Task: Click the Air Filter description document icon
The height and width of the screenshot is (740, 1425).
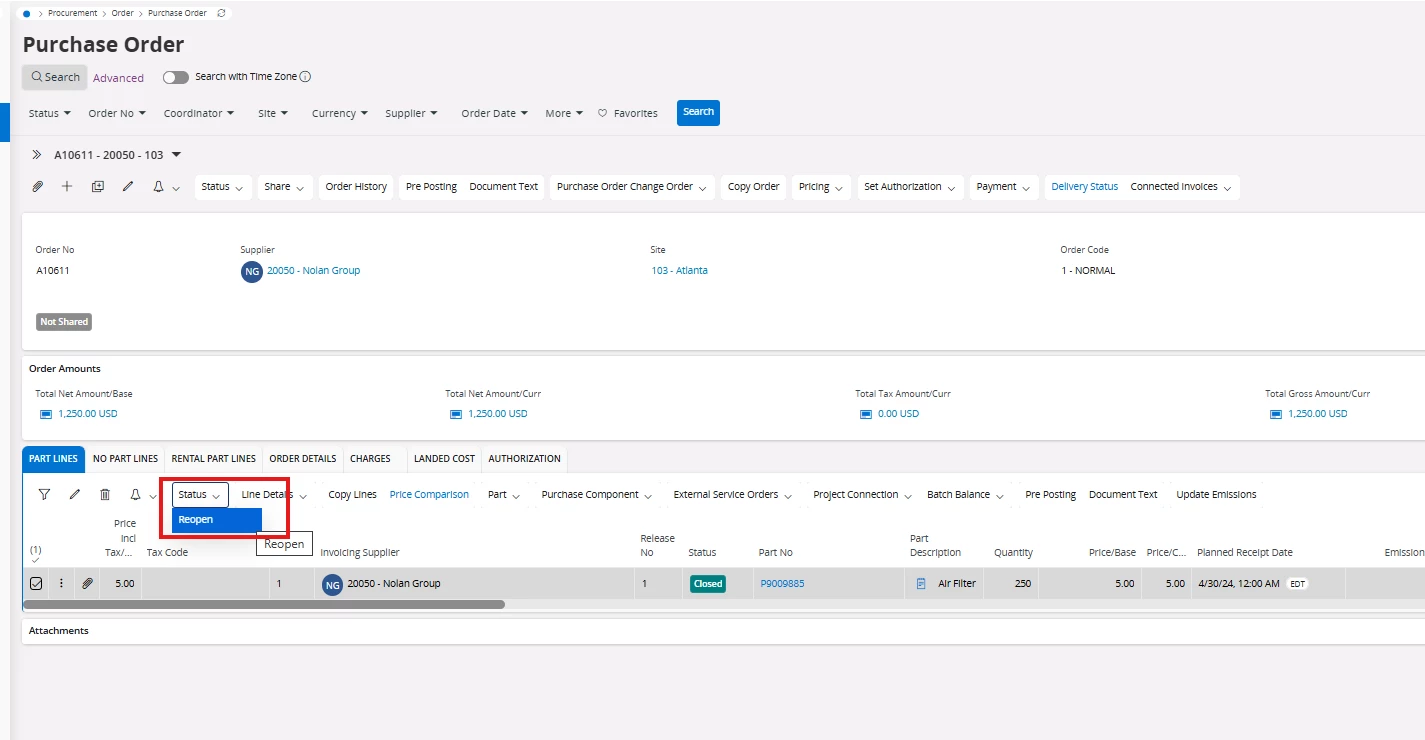Action: pos(921,584)
